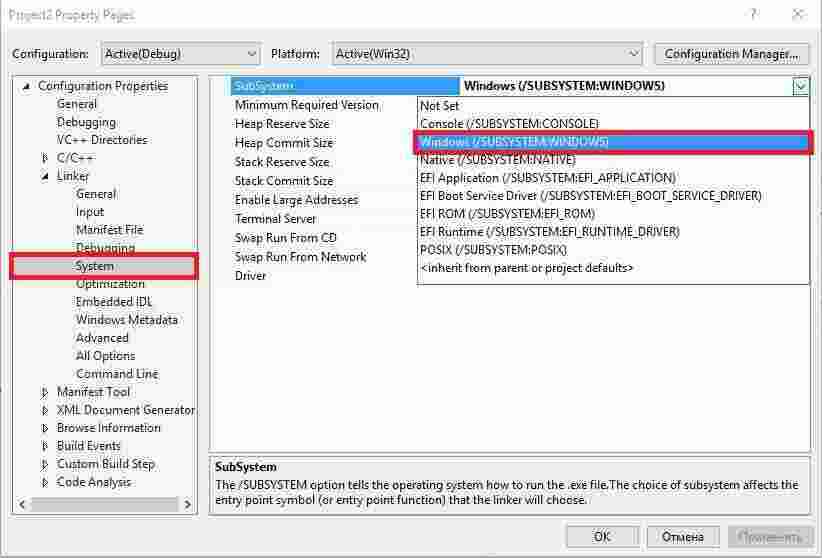Choose inherit from parent or project defaults
The image size is (822, 558).
527,268
